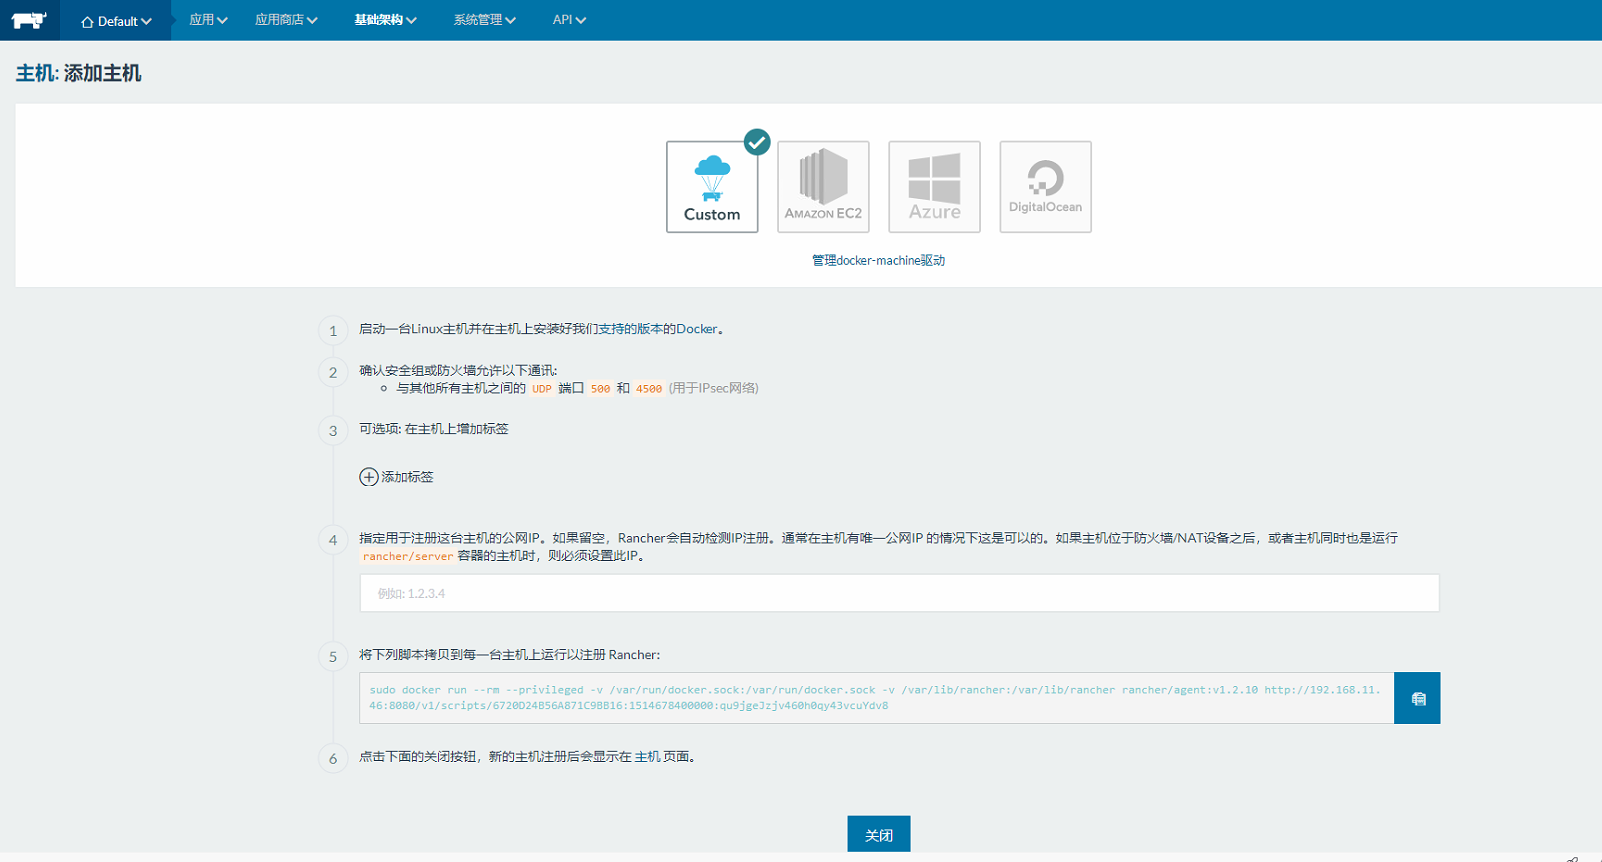Click the registration command text box
Screen dimensions: 1602x862
point(876,698)
